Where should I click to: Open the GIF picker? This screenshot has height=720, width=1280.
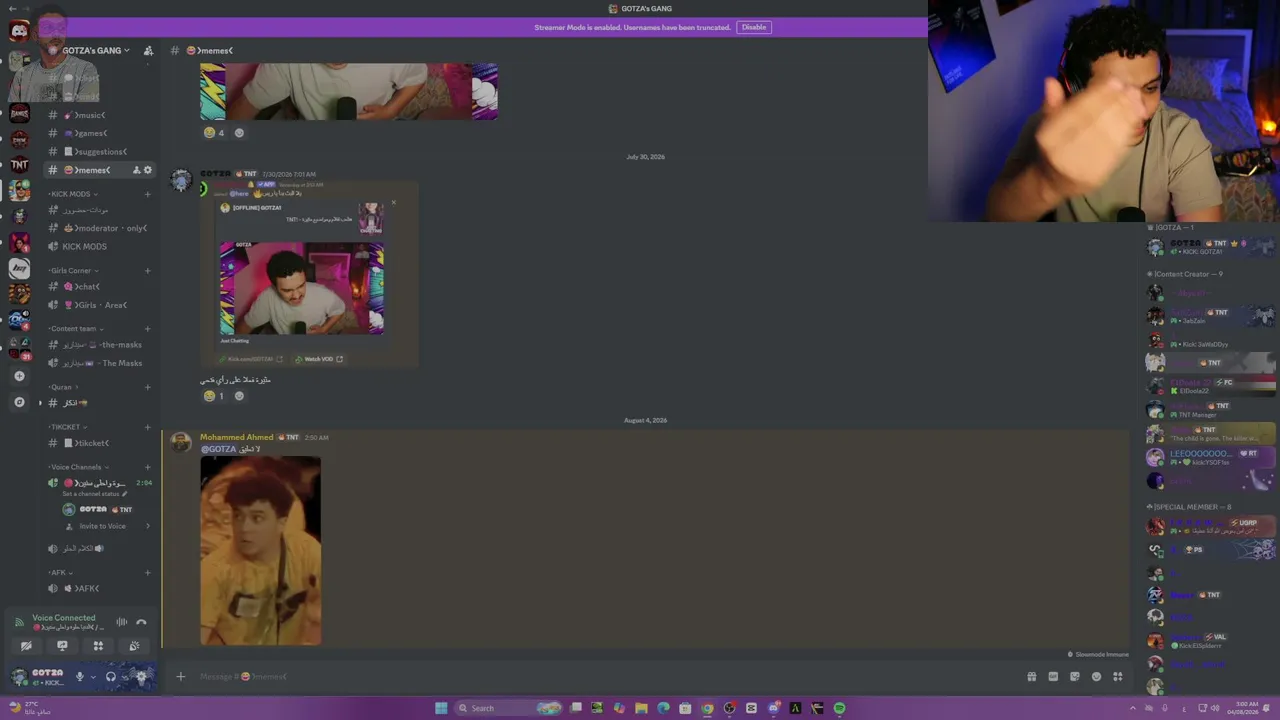[x=1053, y=677]
